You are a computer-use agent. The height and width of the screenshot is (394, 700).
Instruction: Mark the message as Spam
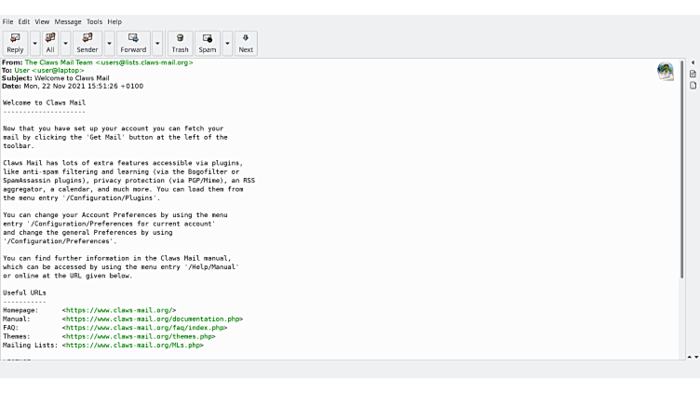click(x=207, y=43)
